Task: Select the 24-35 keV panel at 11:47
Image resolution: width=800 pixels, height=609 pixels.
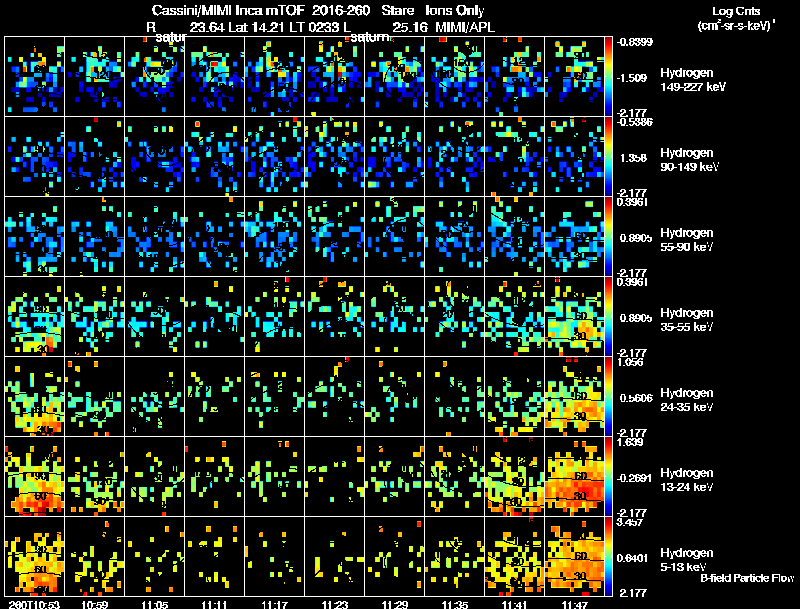Action: point(574,397)
